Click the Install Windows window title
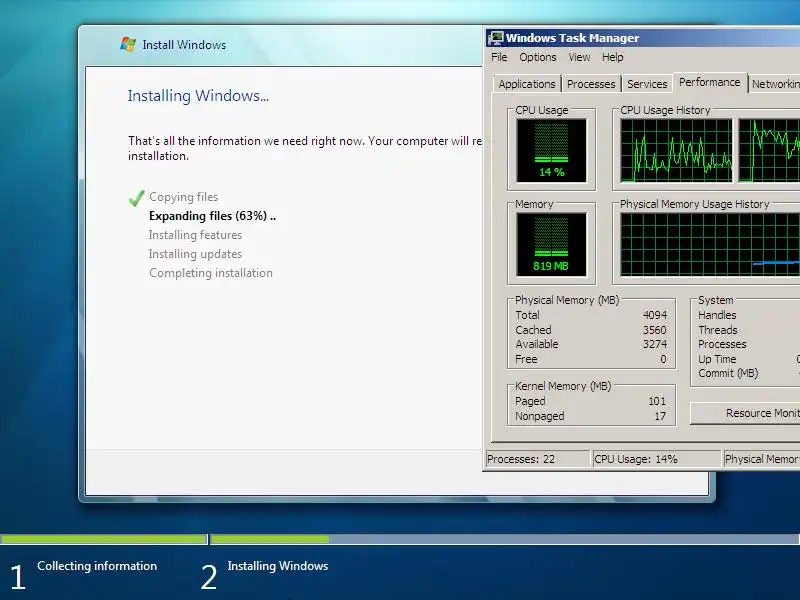The height and width of the screenshot is (600, 800). 184,45
